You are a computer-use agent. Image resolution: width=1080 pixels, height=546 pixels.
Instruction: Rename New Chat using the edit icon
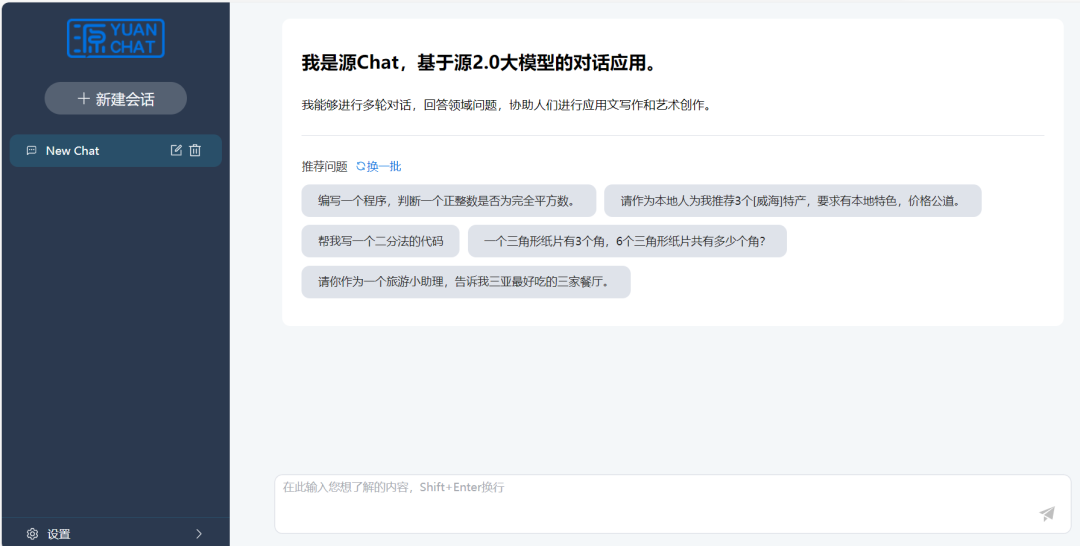click(x=176, y=151)
